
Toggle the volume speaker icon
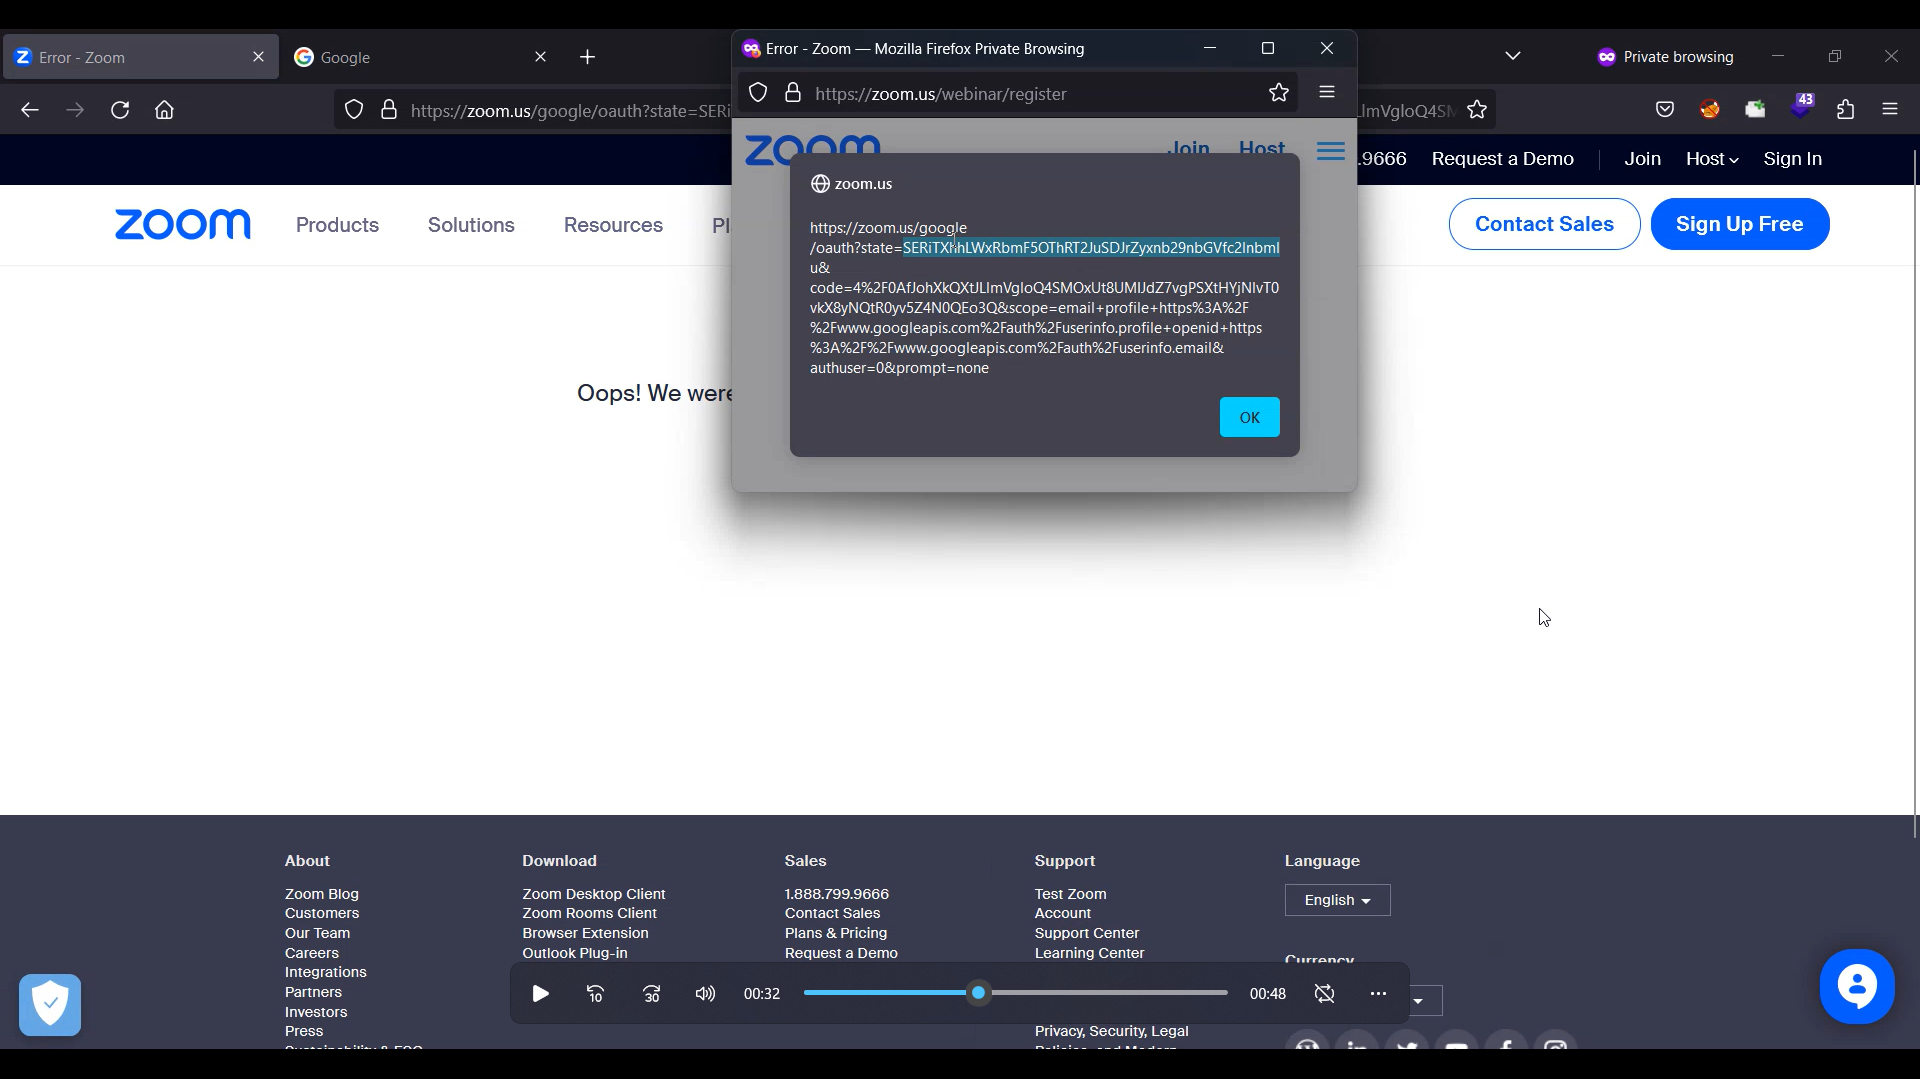pos(705,993)
